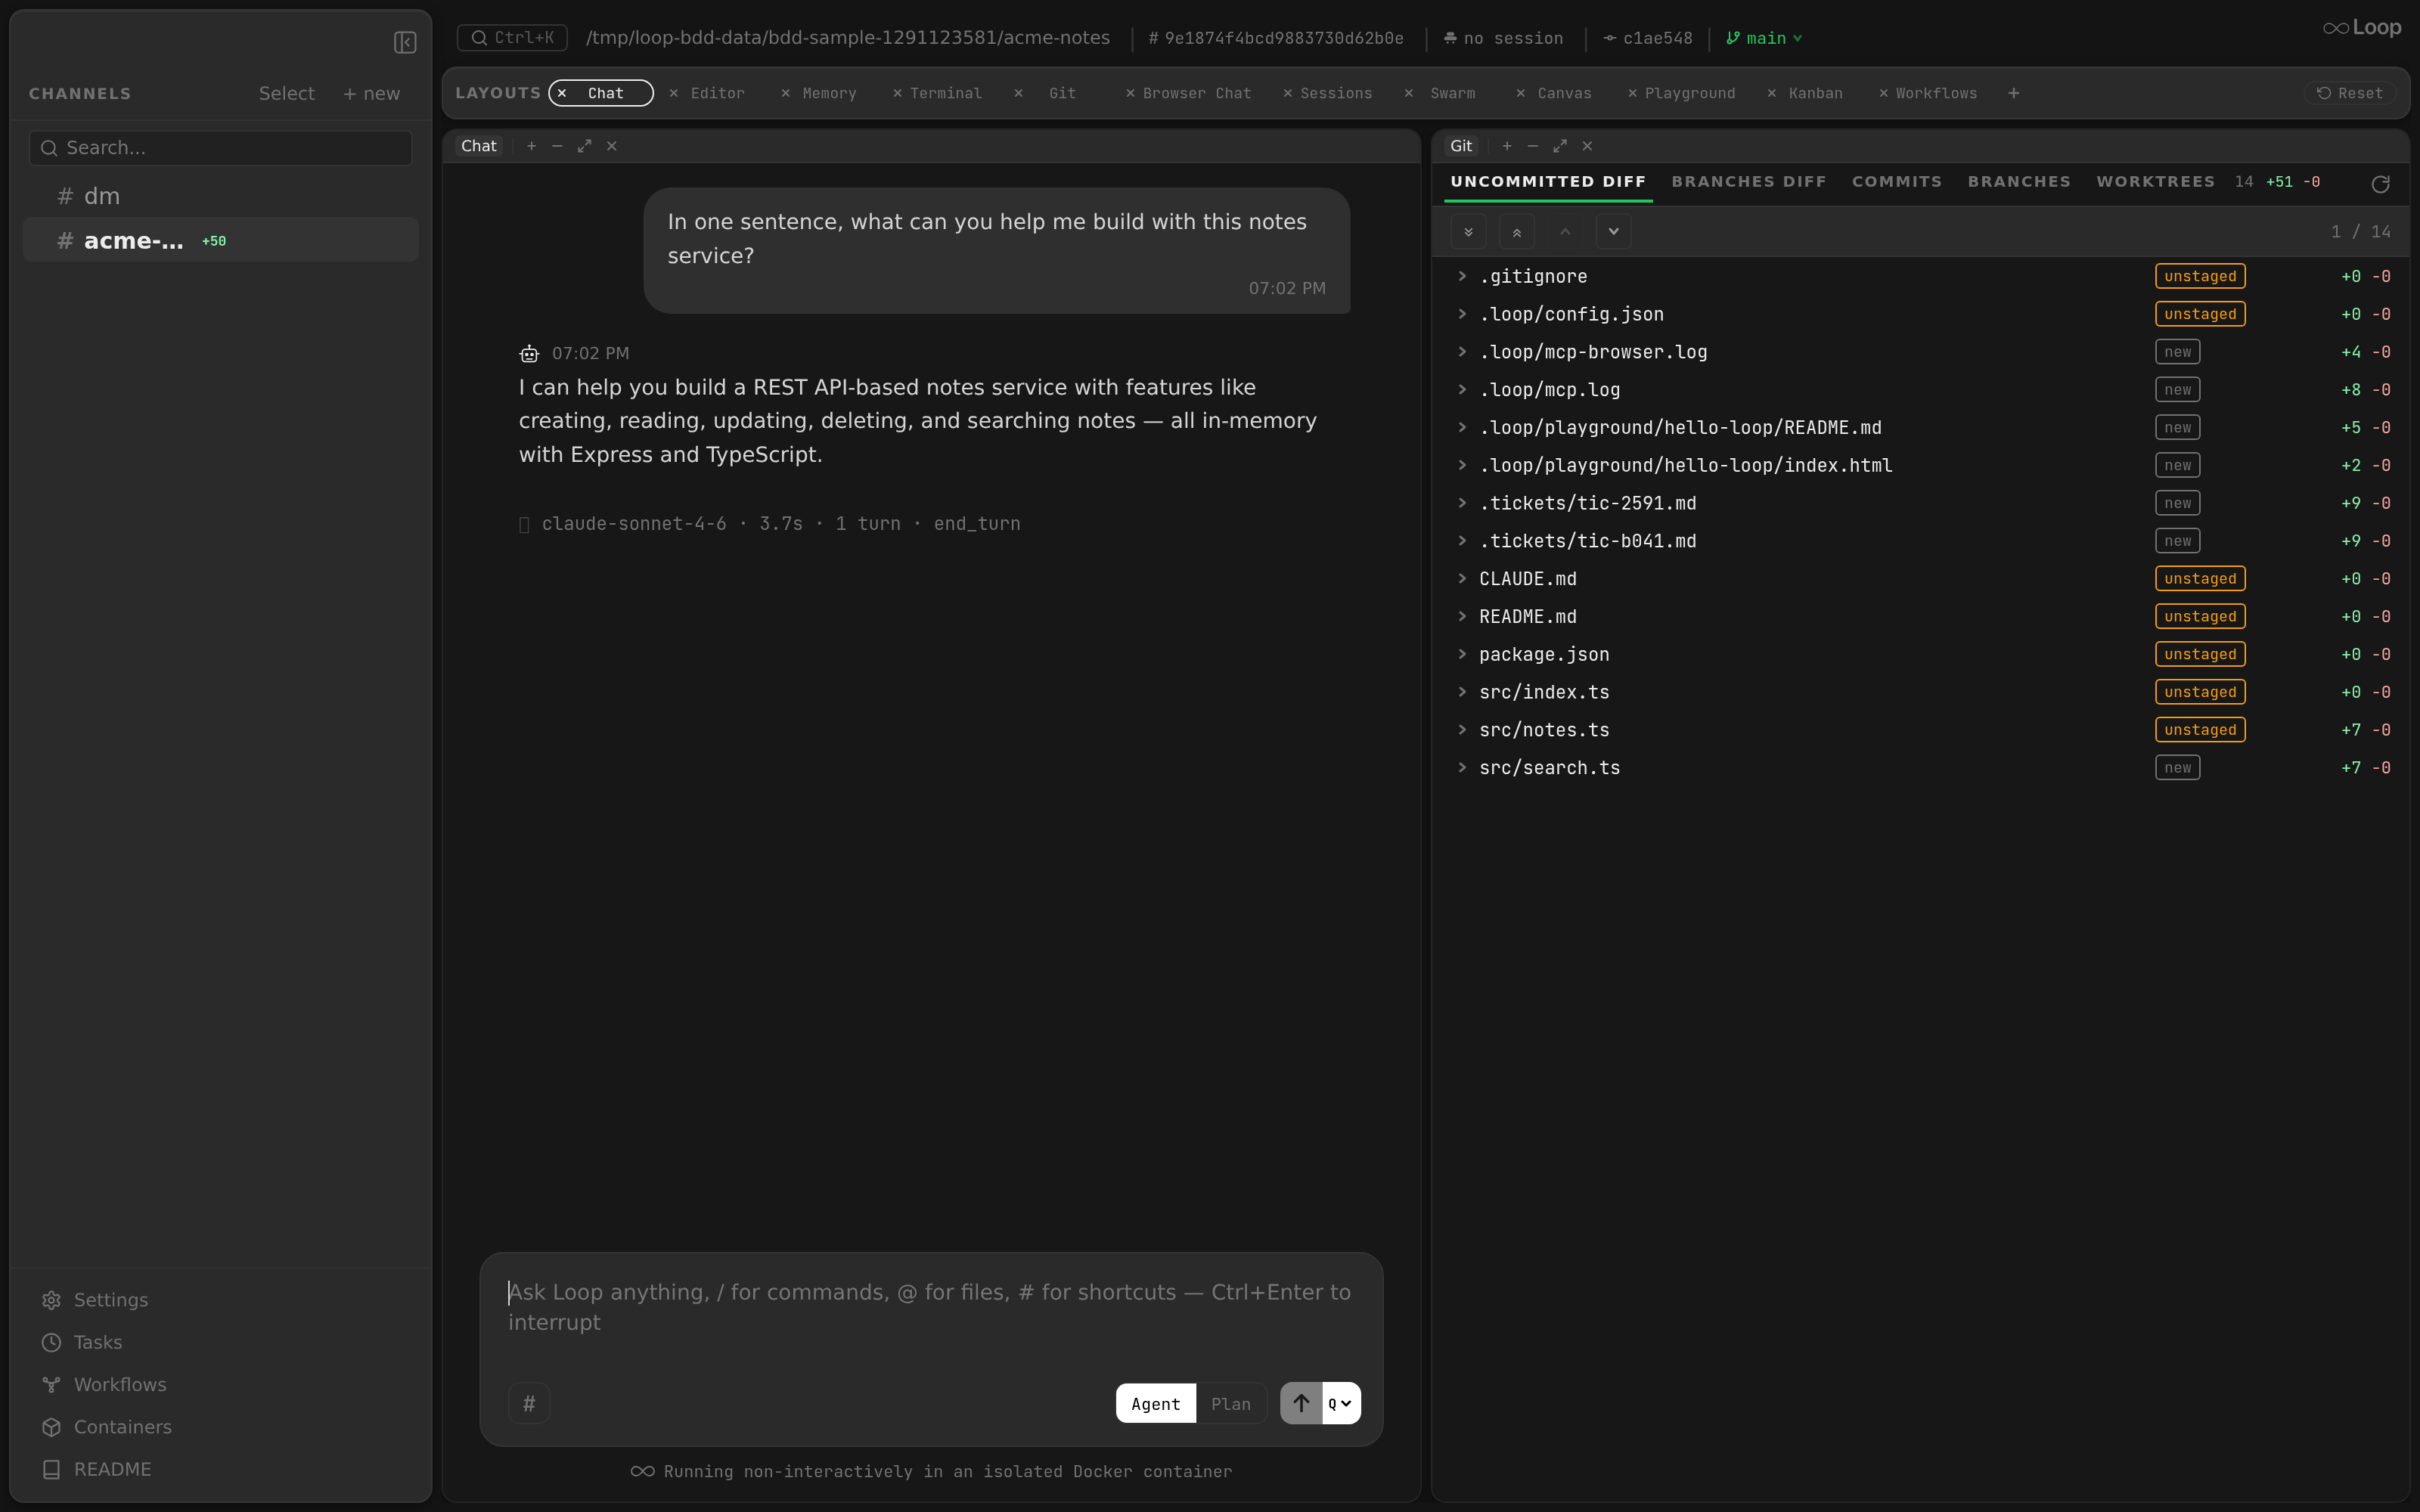Minimize the Chat pane
Image resolution: width=2420 pixels, height=1512 pixels.
(x=557, y=146)
